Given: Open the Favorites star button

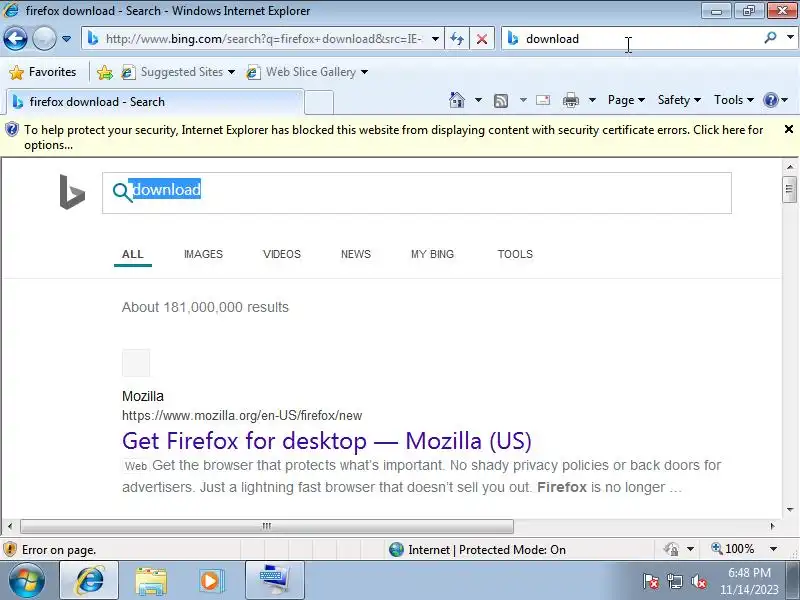Looking at the screenshot, I should (43, 72).
